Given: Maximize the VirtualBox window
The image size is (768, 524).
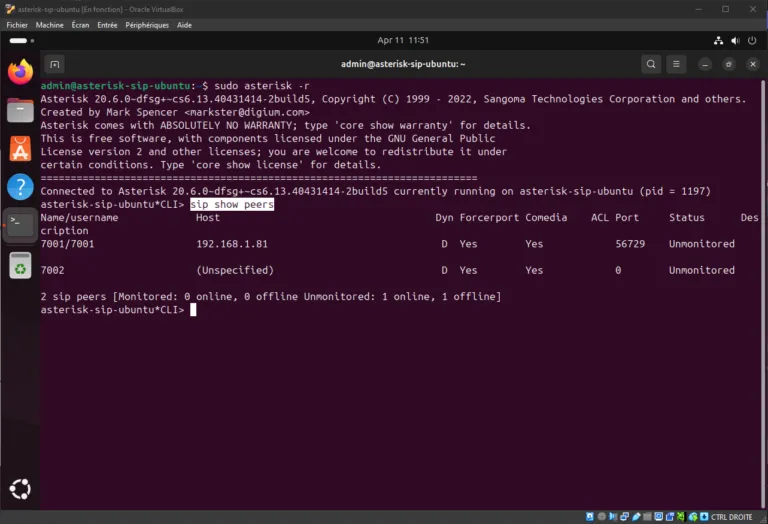Looking at the screenshot, I should [x=725, y=9].
